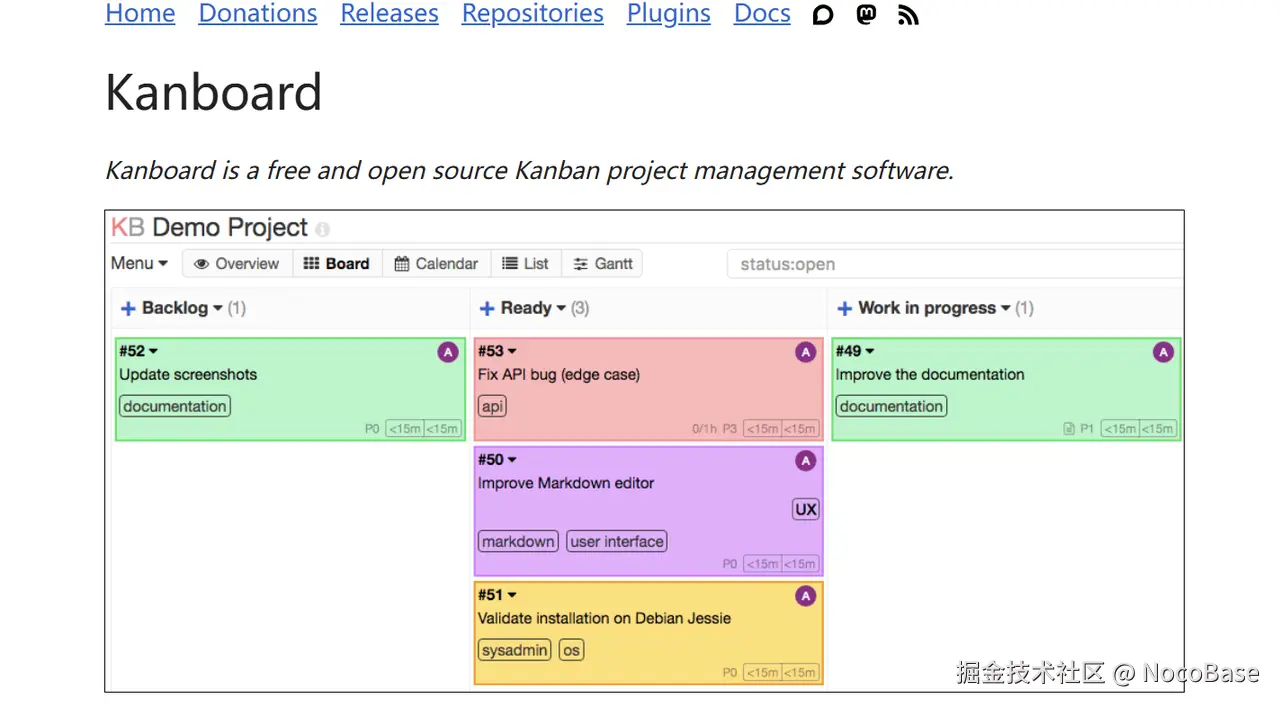Click the P3 priority on task #53
The image size is (1280, 707).
pos(730,429)
